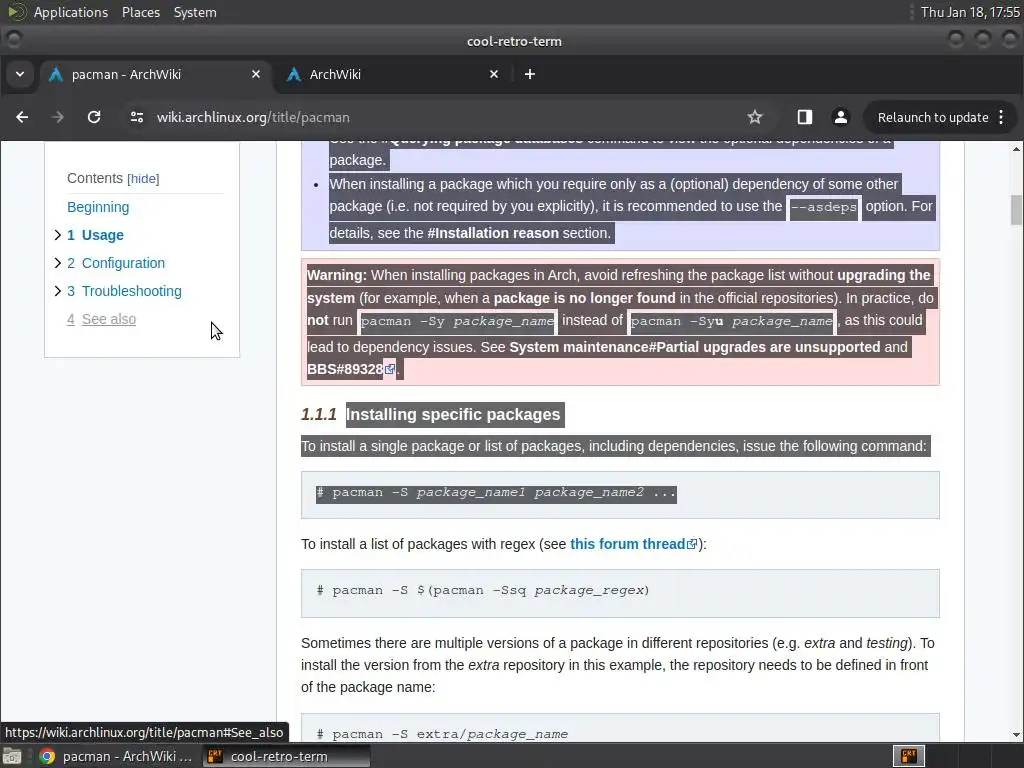The height and width of the screenshot is (768, 1024).
Task: Open the Applications menu
Action: 71,12
